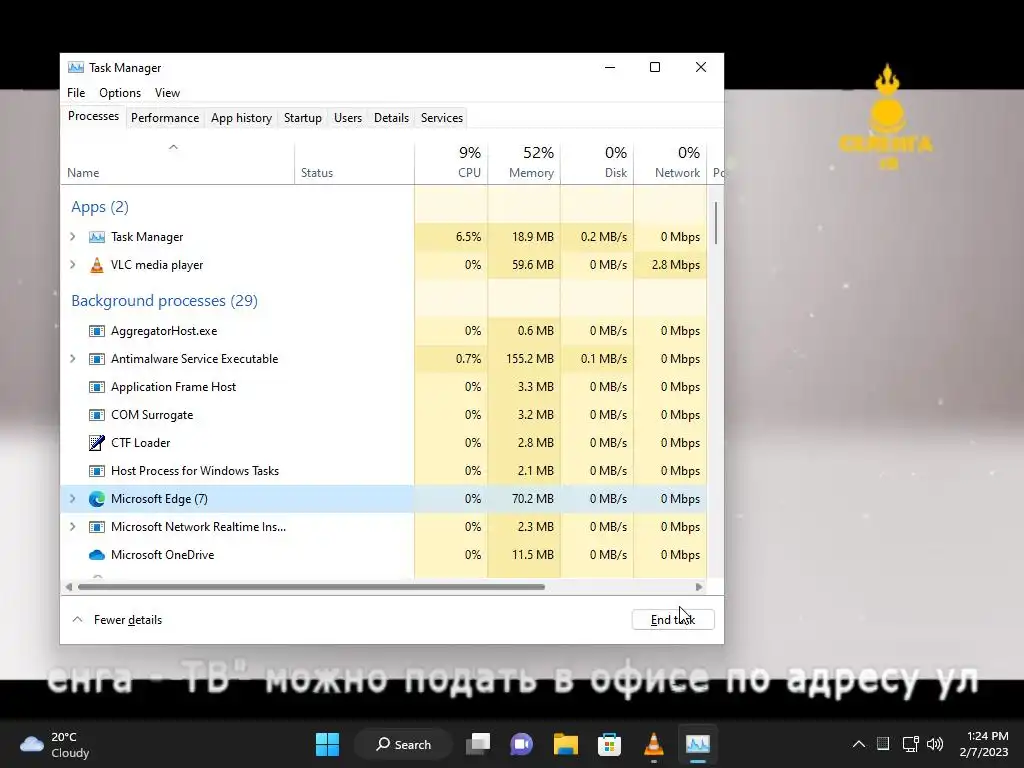Open Task View from the taskbar
This screenshot has height=768, width=1024.
coord(478,744)
